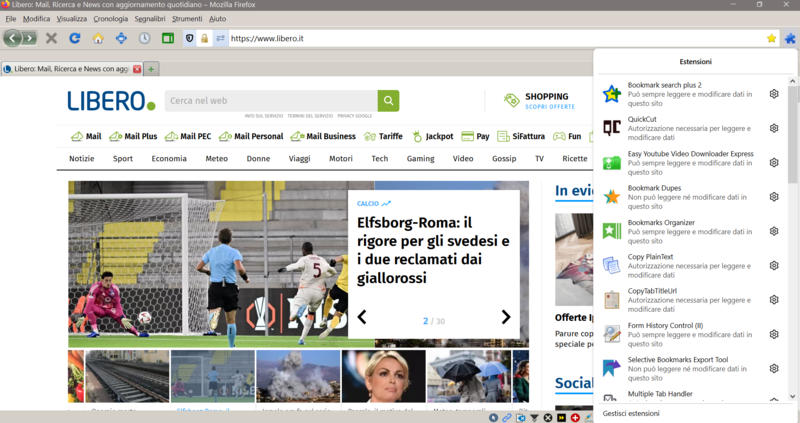Image resolution: width=800 pixels, height=423 pixels.
Task: Open settings gear for Copy PlainText
Action: [x=774, y=265]
